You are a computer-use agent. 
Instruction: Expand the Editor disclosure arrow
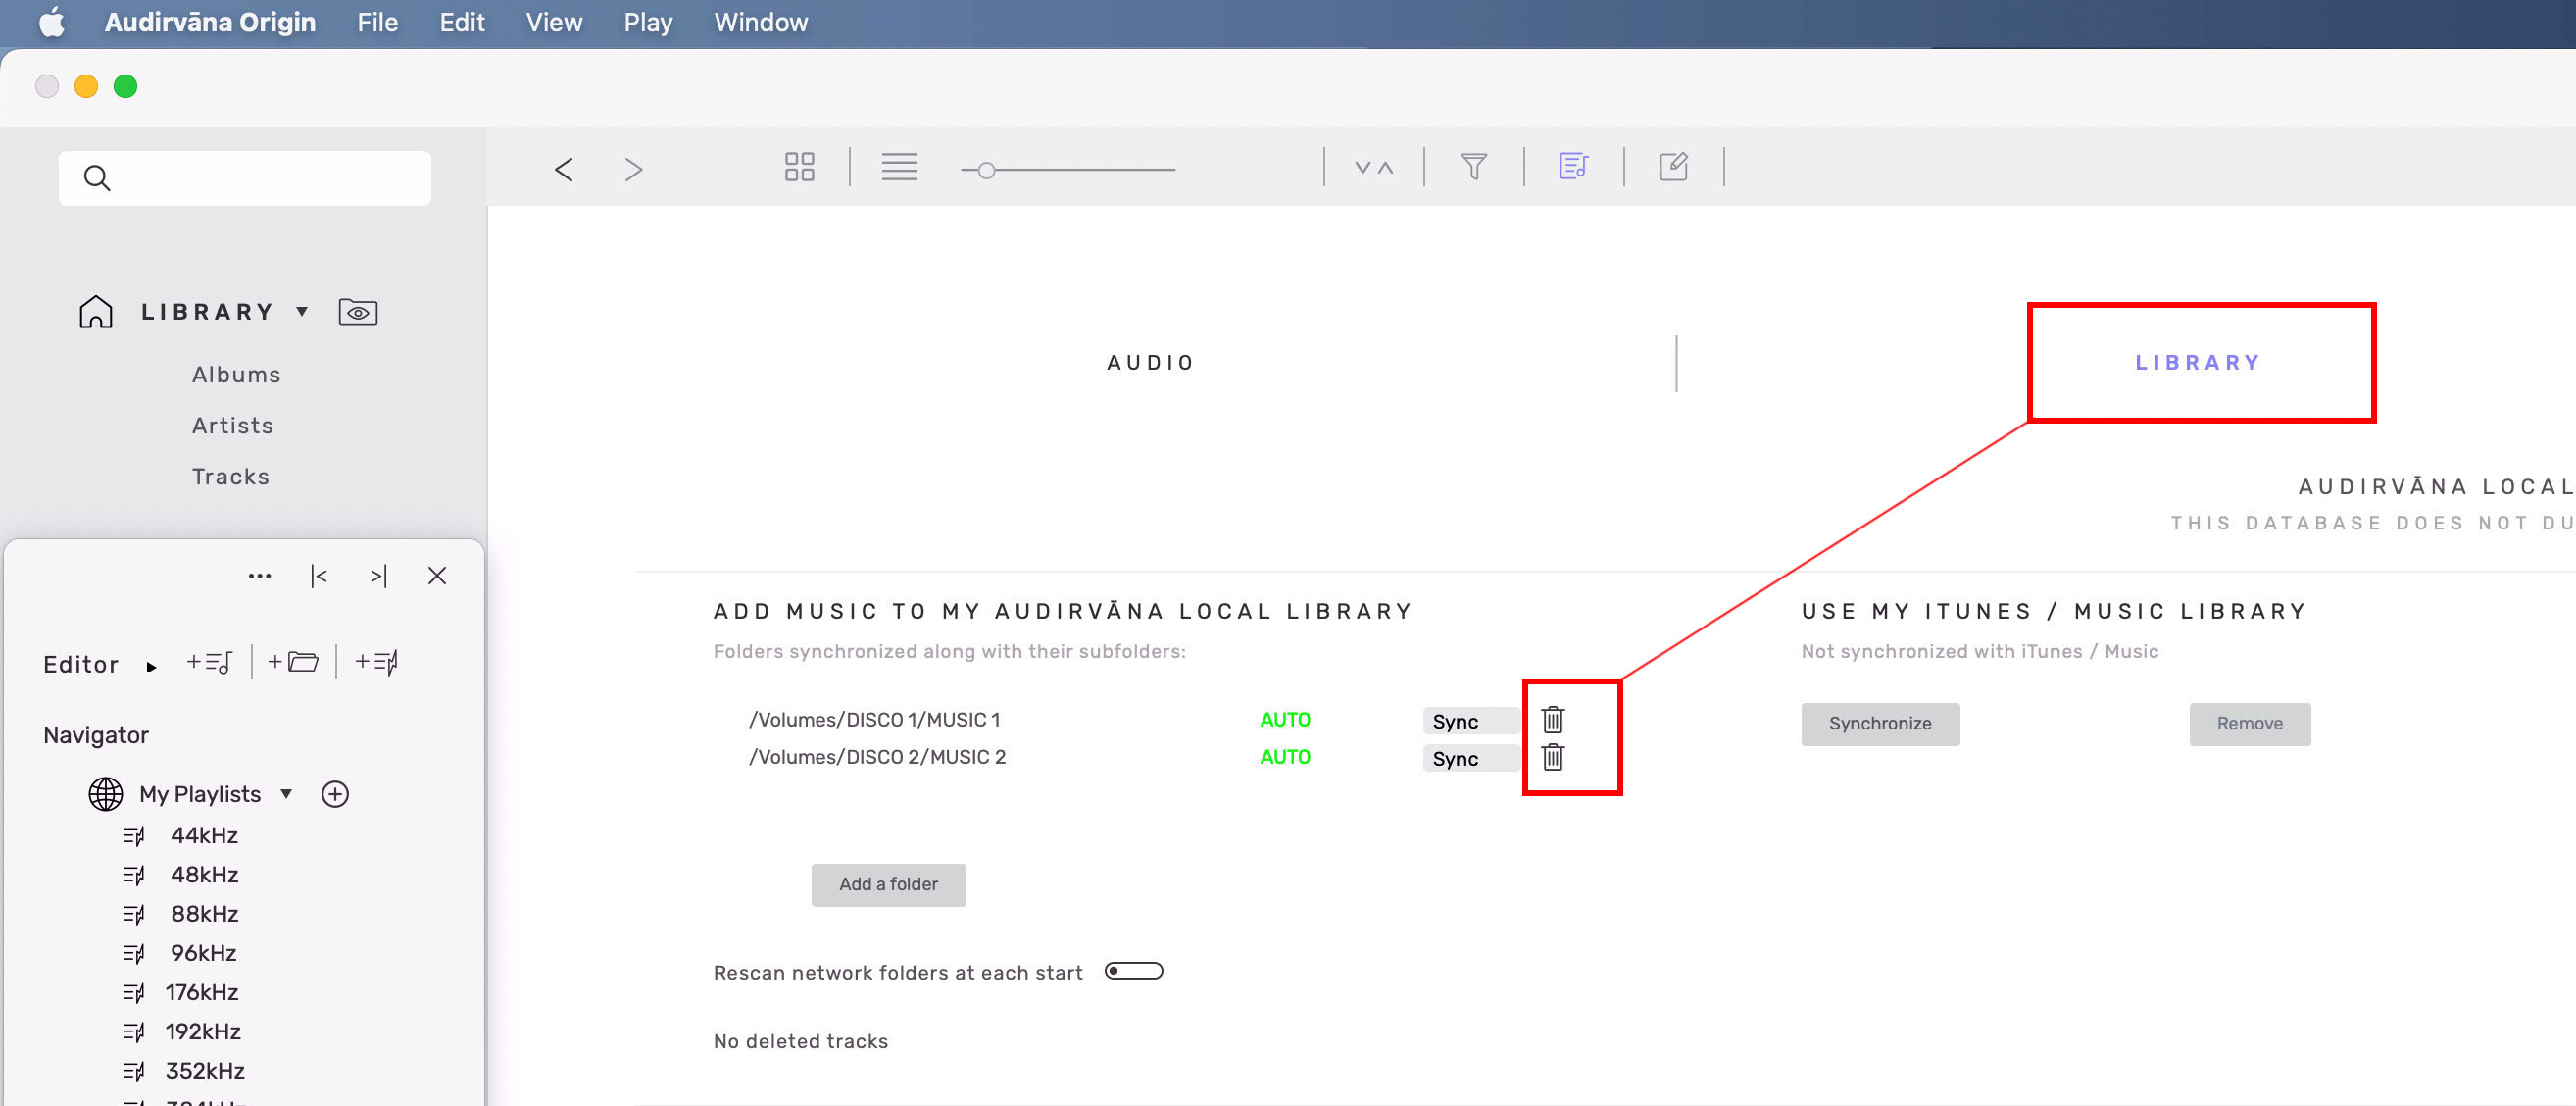click(x=151, y=667)
